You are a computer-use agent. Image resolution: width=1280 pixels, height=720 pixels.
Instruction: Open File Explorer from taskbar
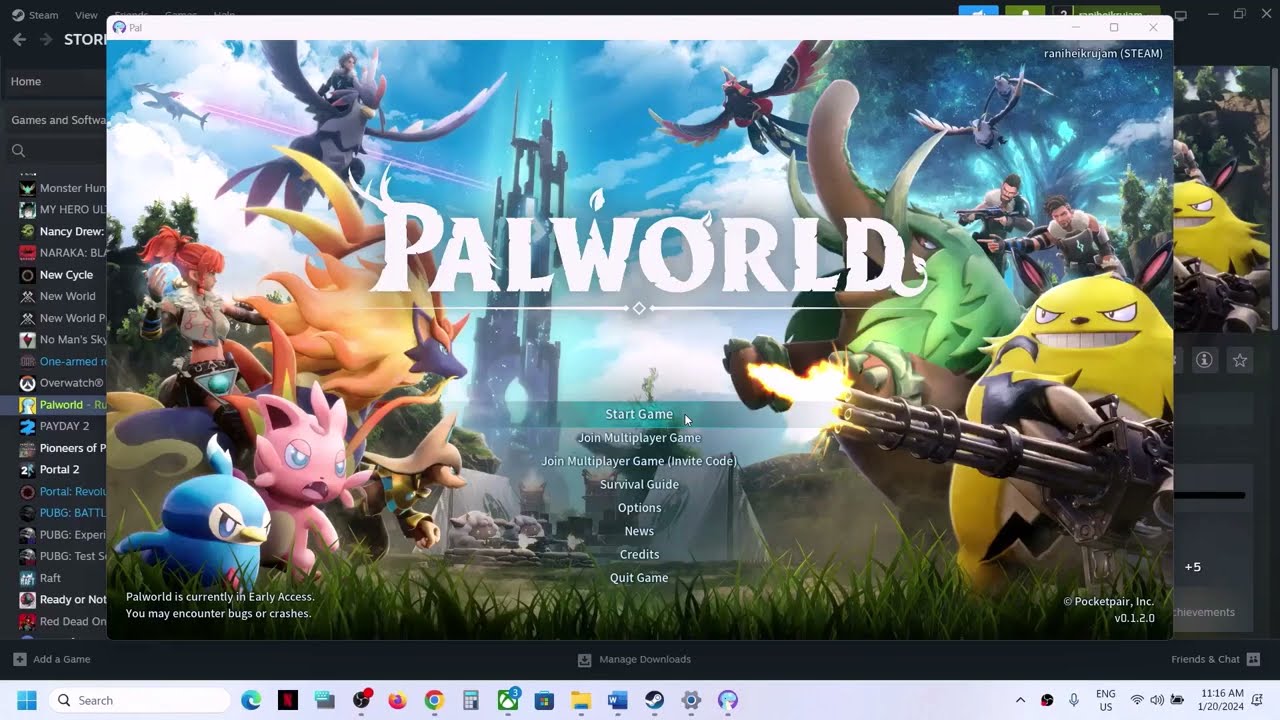click(581, 700)
